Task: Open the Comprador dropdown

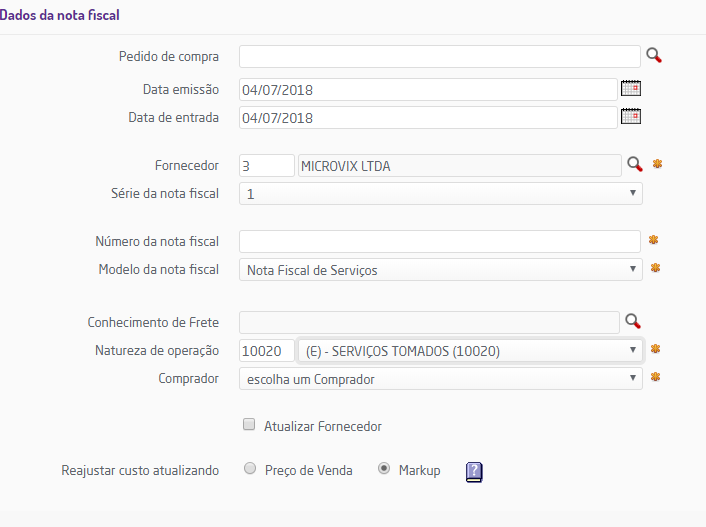Action: point(440,378)
